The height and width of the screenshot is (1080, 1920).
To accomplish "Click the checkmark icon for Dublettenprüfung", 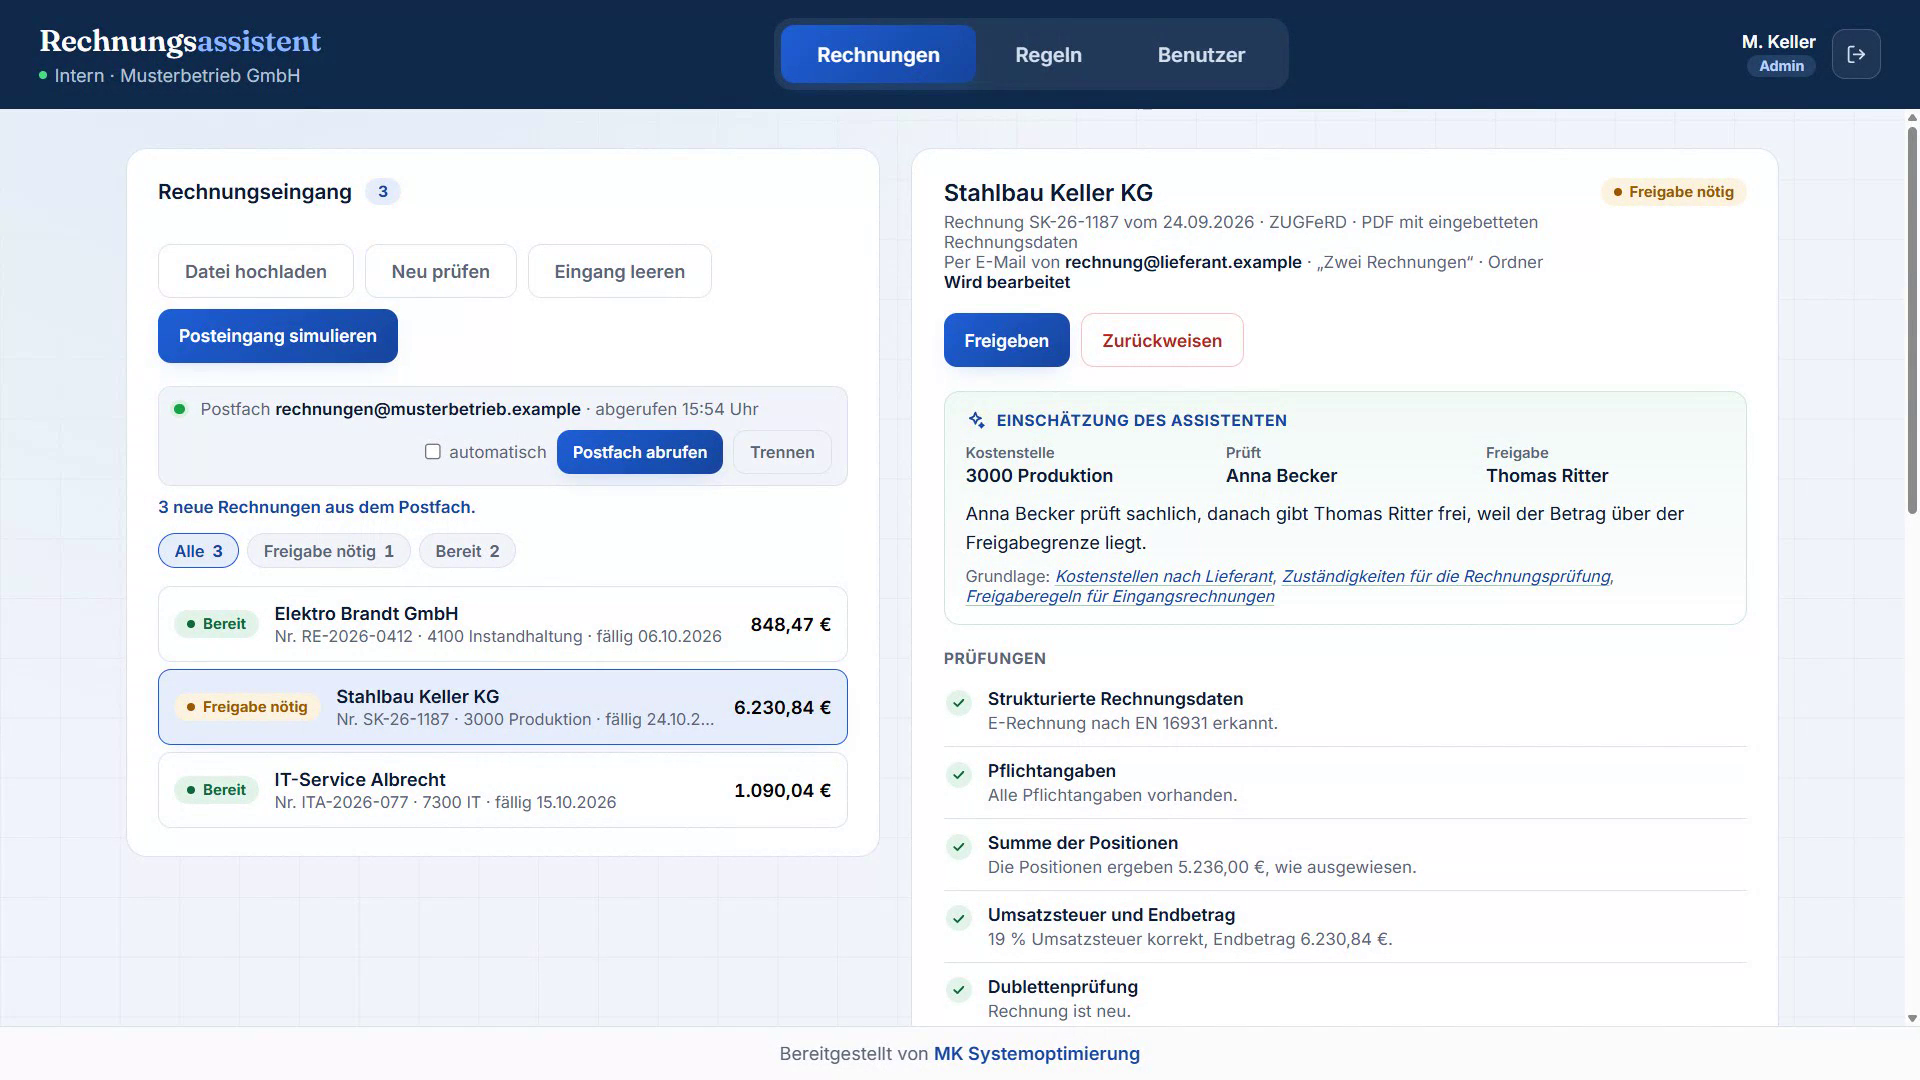I will pyautogui.click(x=959, y=991).
